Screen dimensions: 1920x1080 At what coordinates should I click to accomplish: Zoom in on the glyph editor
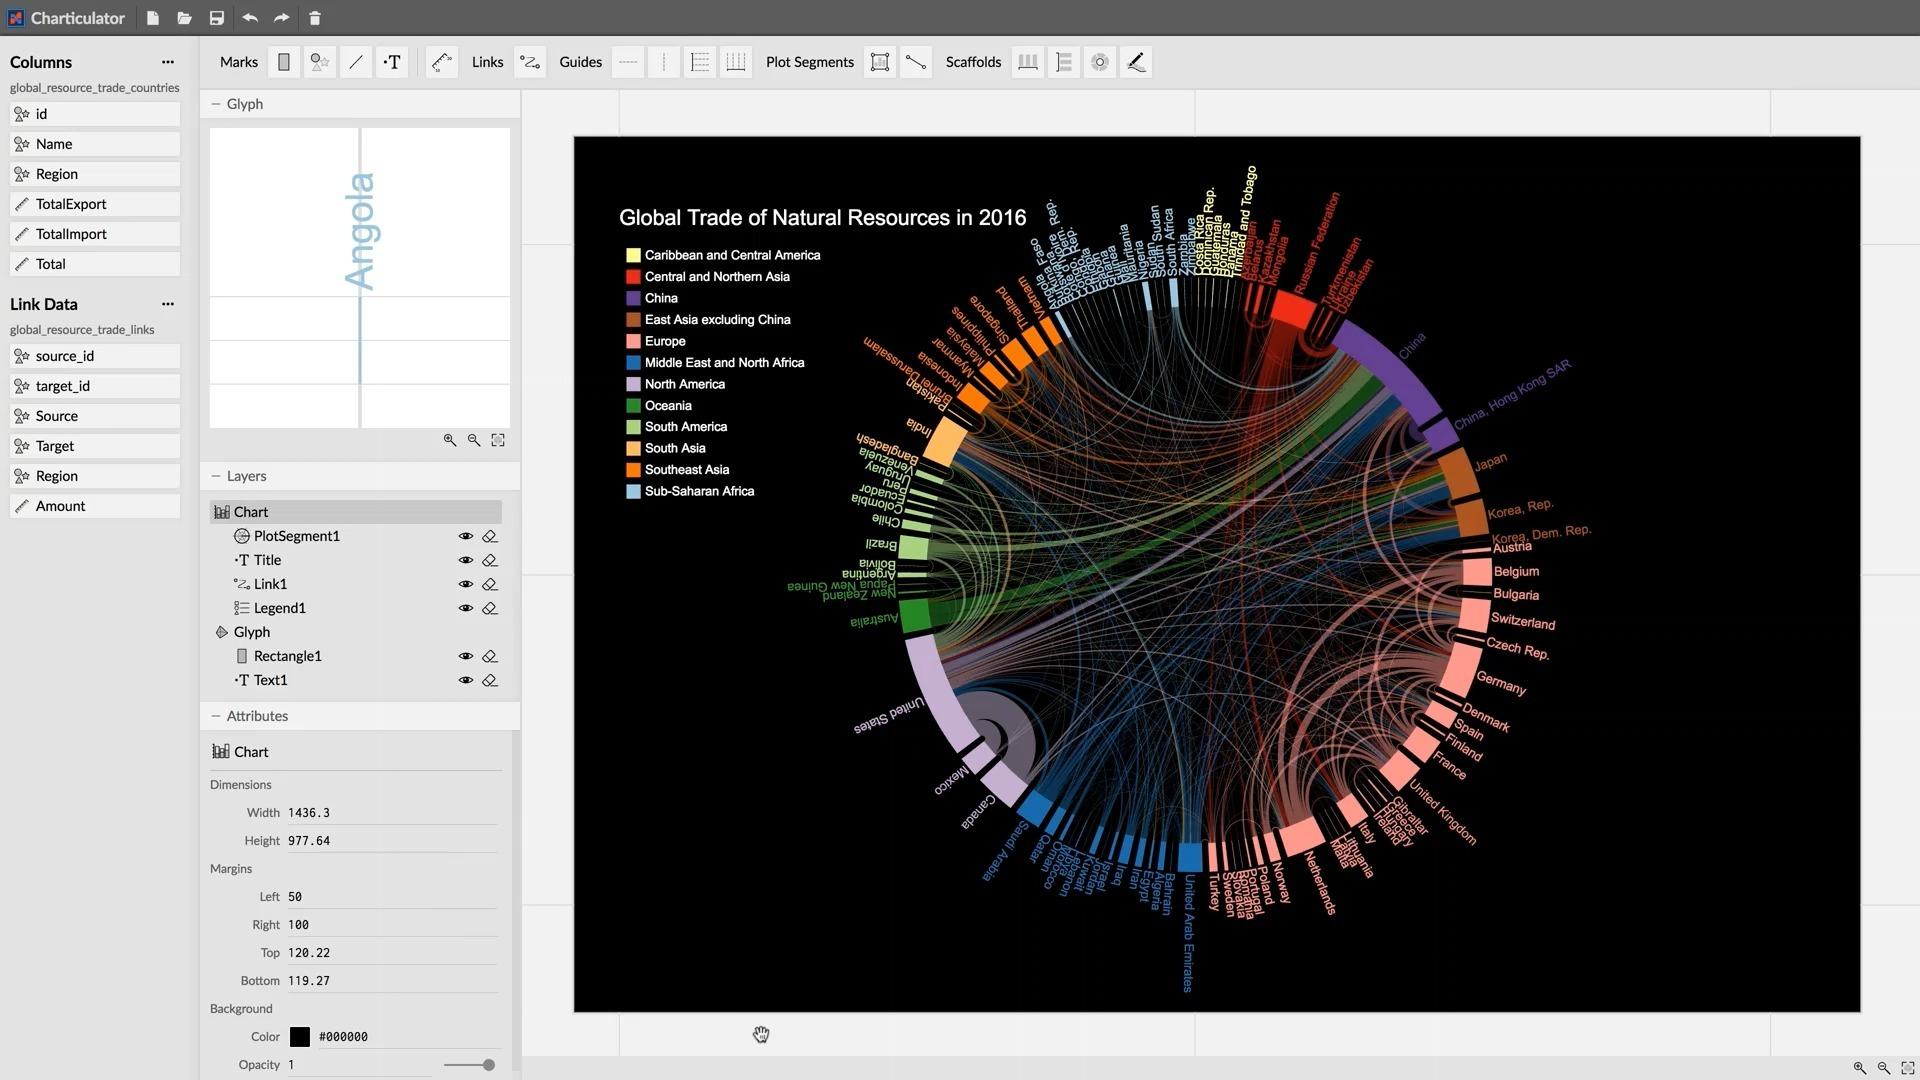449,440
